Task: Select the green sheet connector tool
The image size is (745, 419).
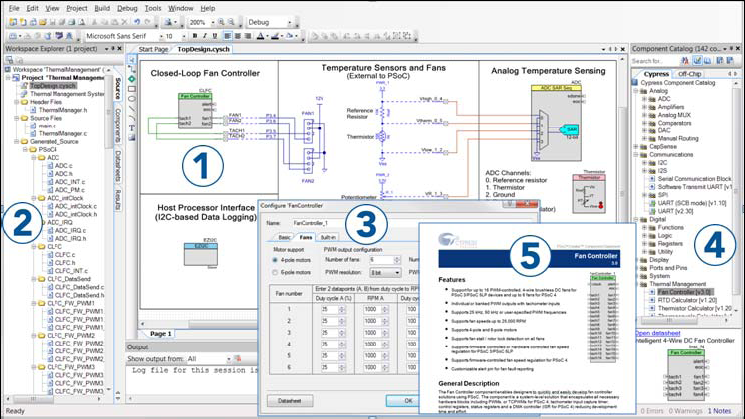Action: tap(132, 79)
